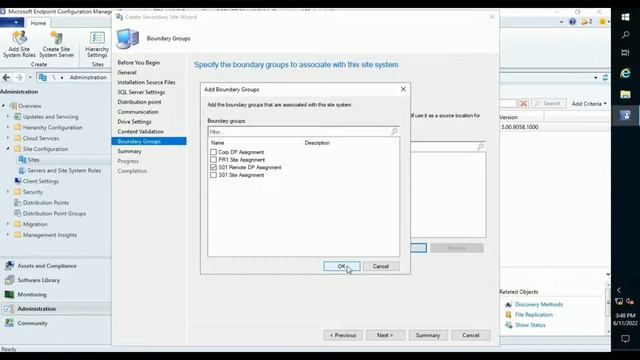This screenshot has height=360, width=640.
Task: Click Next wizard button
Action: tap(385, 335)
